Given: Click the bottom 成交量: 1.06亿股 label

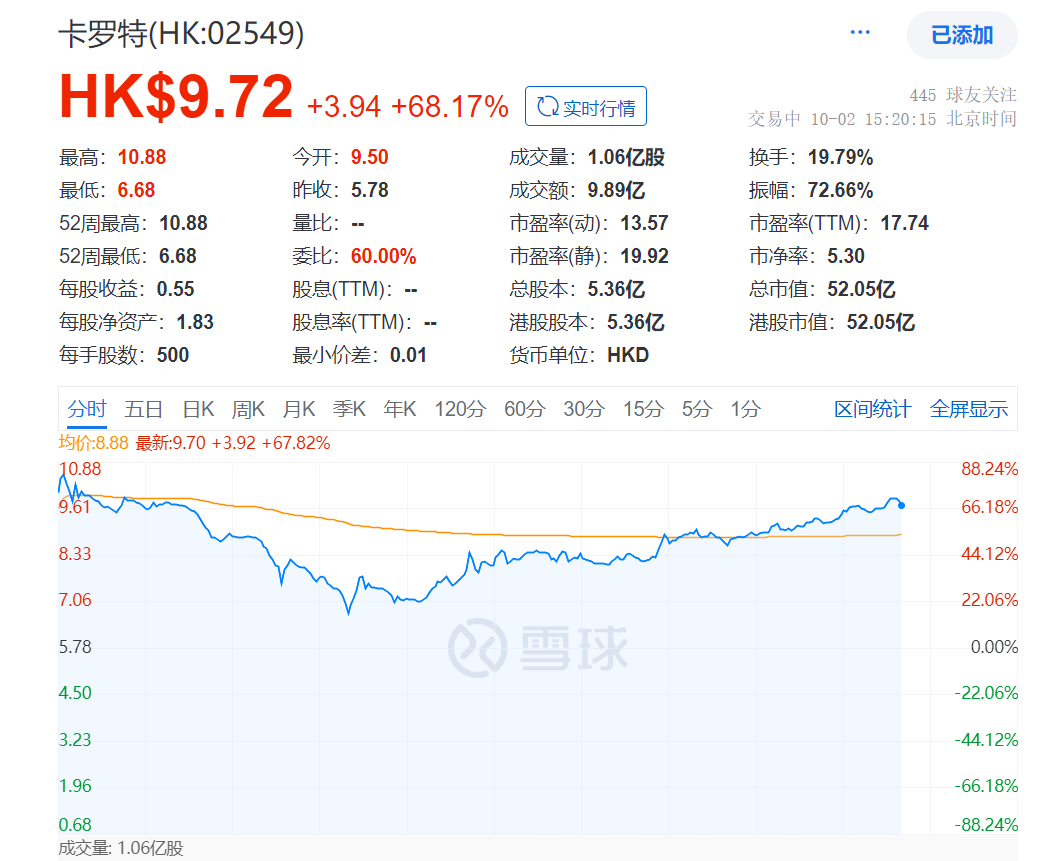Looking at the screenshot, I should tap(121, 848).
